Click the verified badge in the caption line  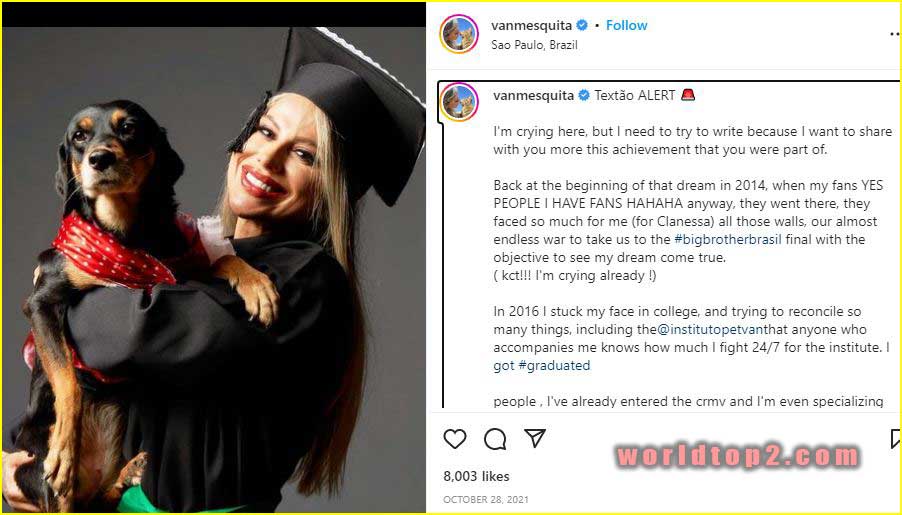(583, 96)
